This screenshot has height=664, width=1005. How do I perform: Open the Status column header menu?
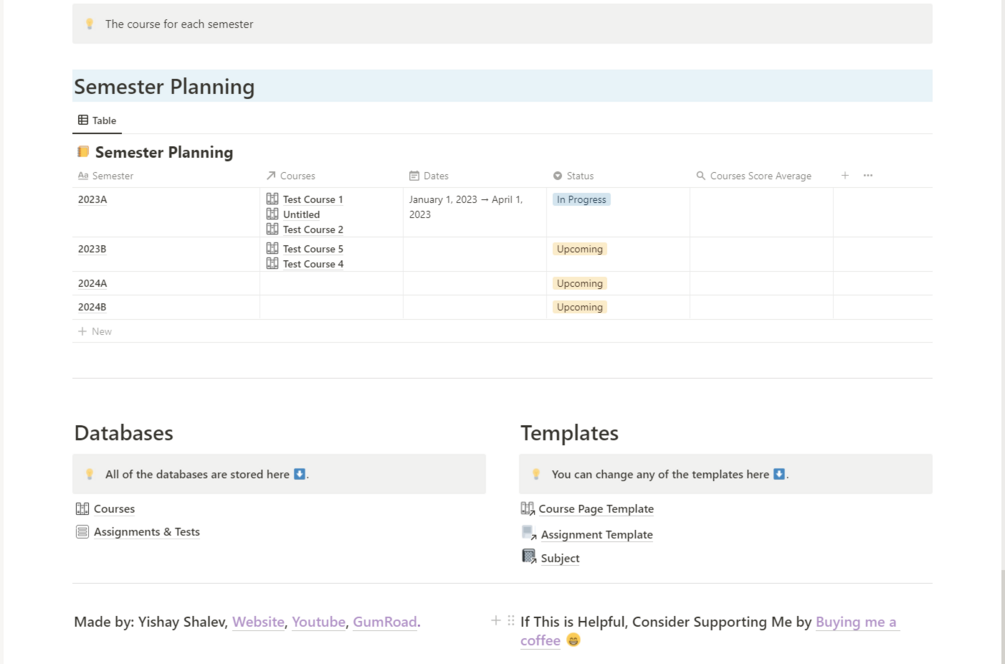click(580, 176)
